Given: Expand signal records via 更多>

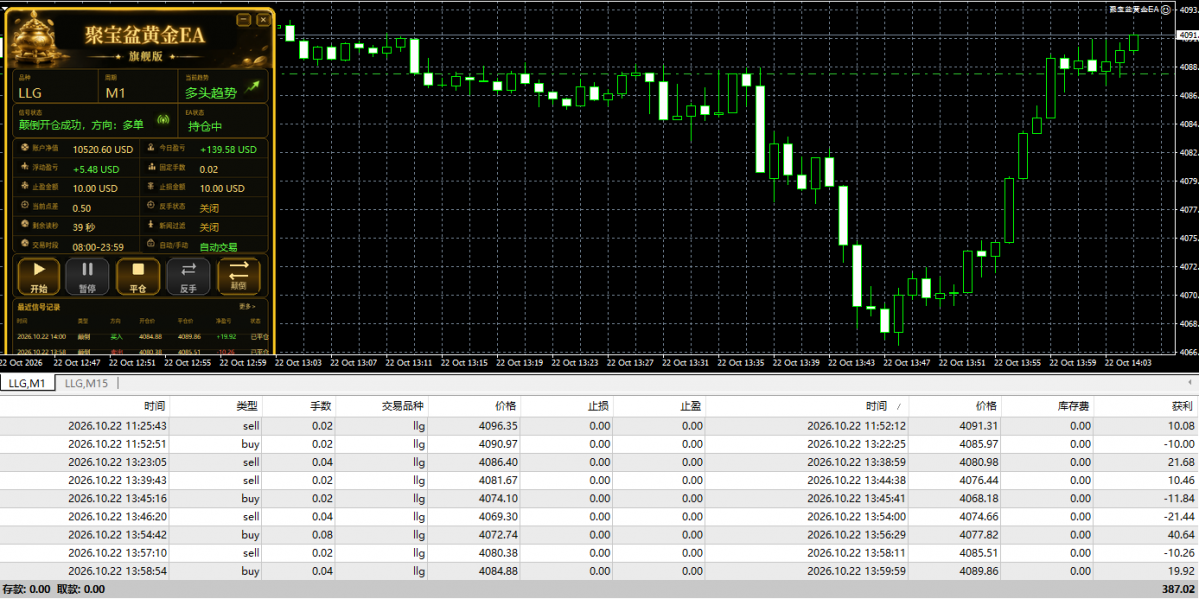Looking at the screenshot, I should [247, 306].
